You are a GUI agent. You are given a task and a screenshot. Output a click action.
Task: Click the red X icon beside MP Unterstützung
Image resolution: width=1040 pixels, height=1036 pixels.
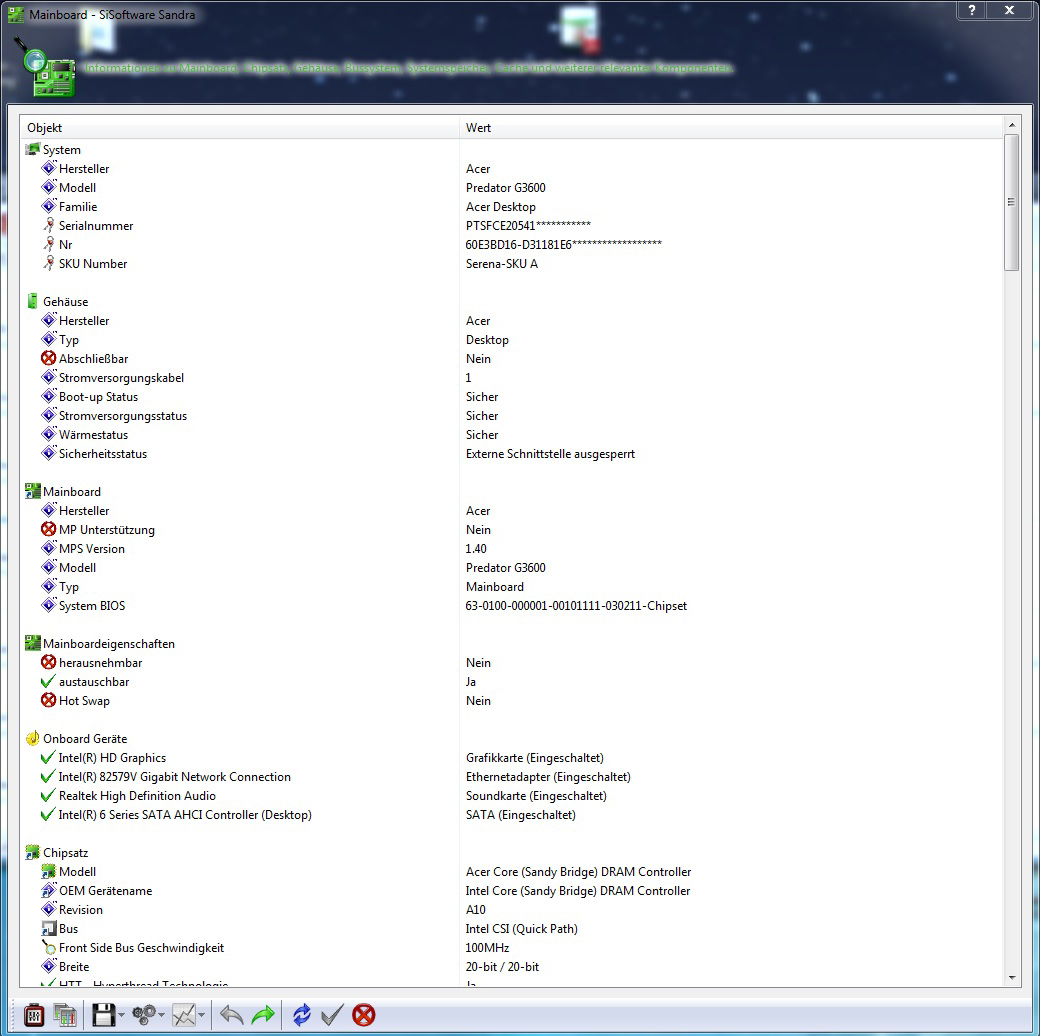click(x=48, y=529)
